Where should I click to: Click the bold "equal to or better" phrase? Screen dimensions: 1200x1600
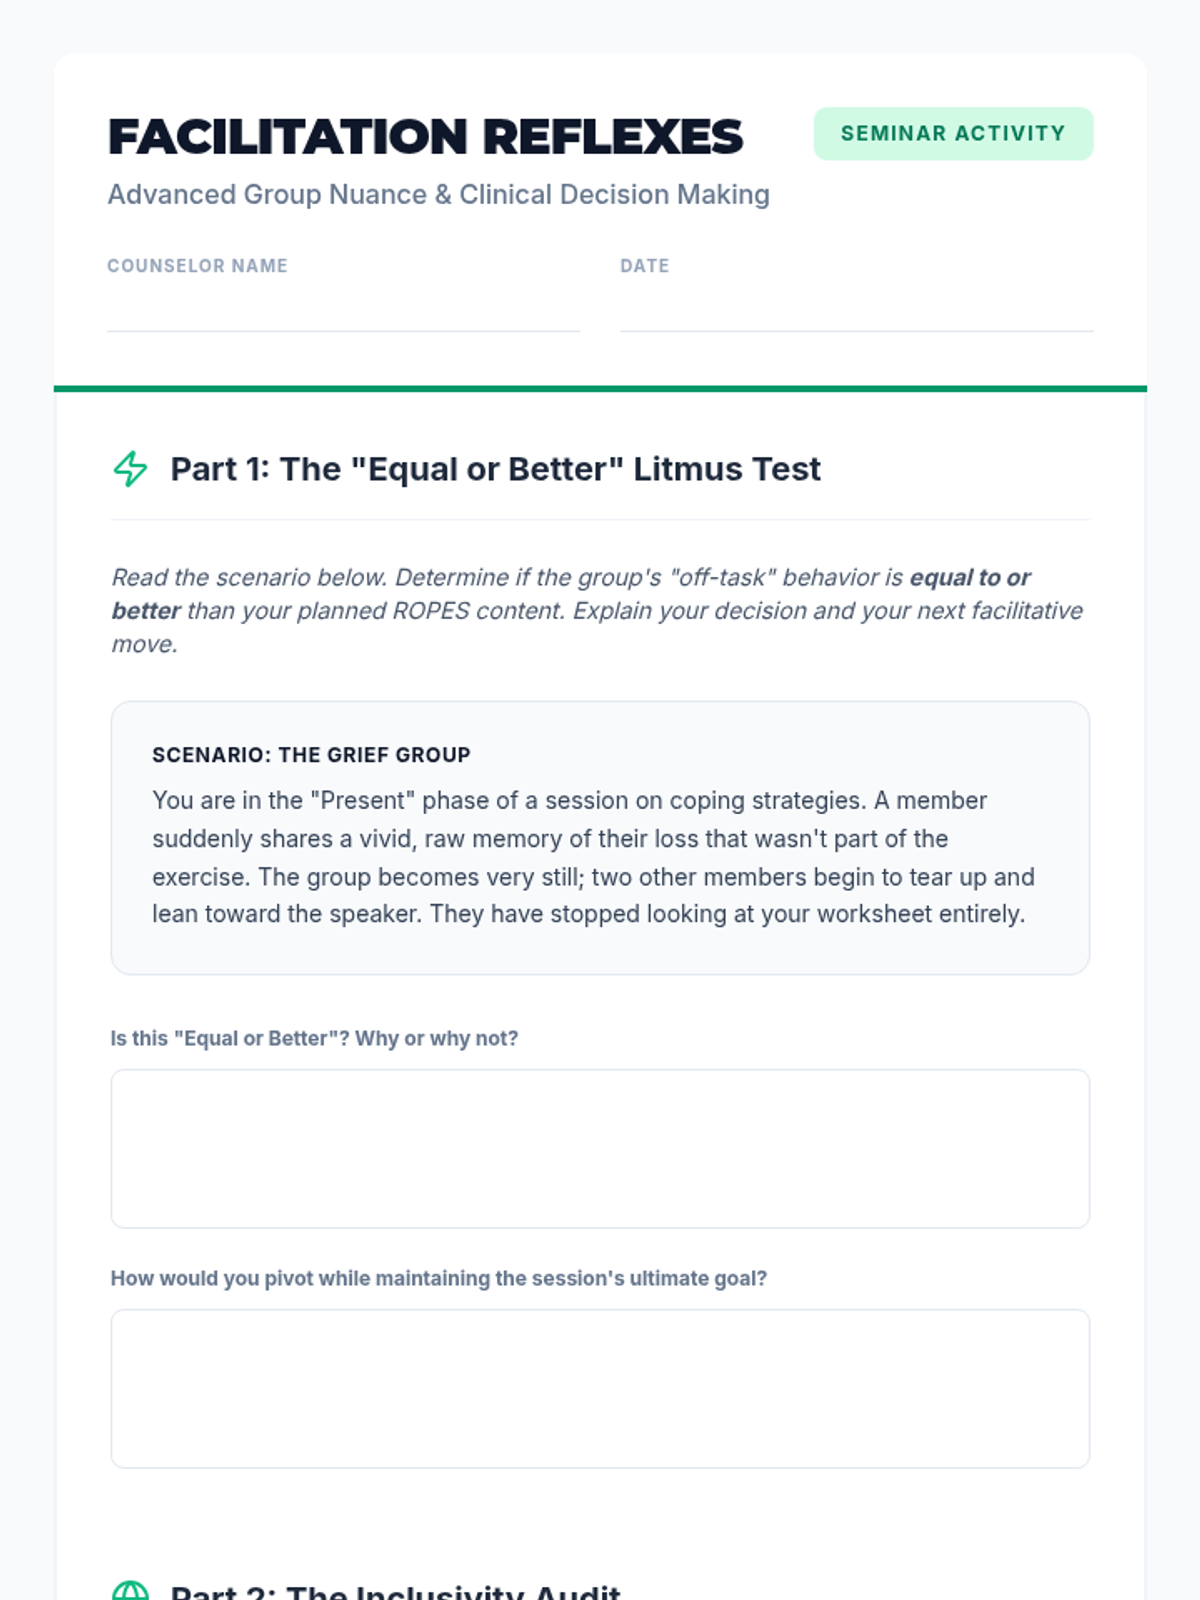(969, 578)
